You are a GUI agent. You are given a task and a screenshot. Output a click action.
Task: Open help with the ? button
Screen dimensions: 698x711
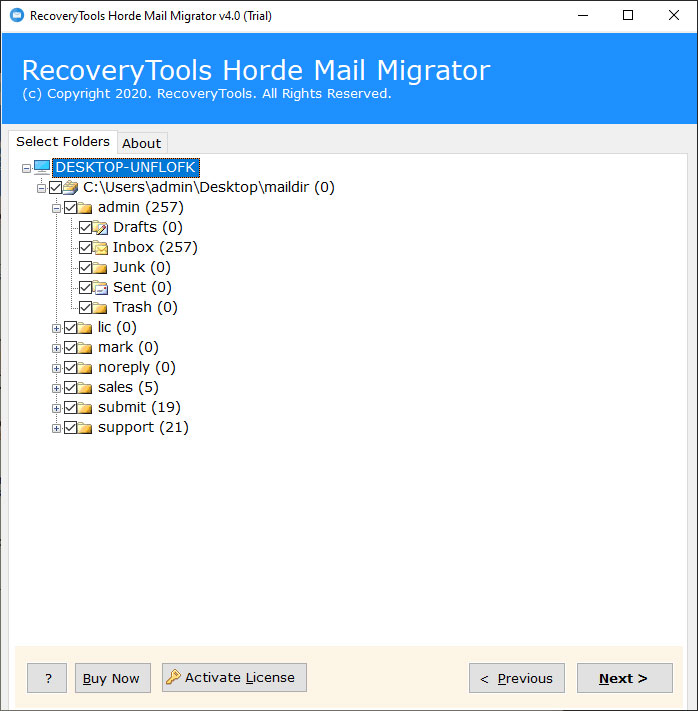point(47,678)
